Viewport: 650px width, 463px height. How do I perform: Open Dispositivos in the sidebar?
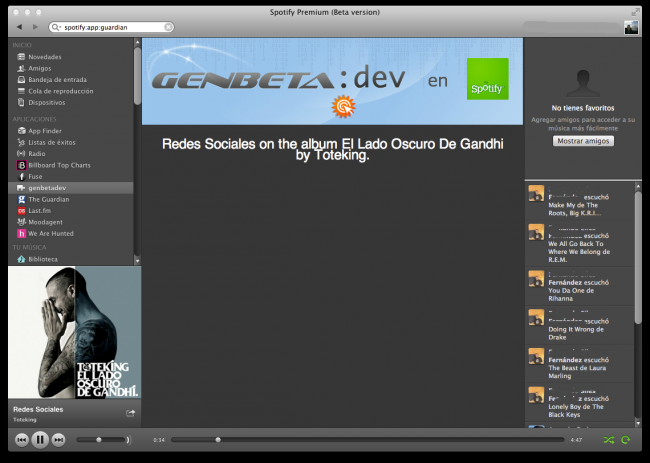47,102
